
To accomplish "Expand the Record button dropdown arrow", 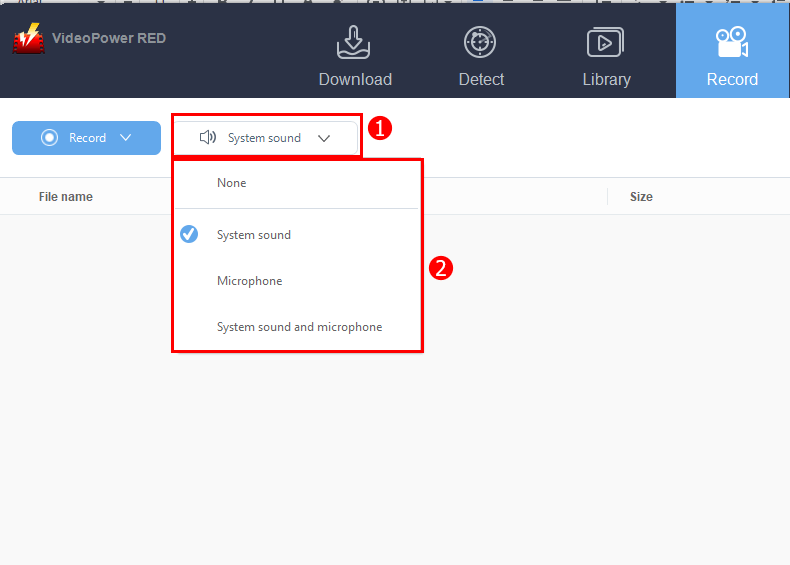I will click(x=125, y=137).
